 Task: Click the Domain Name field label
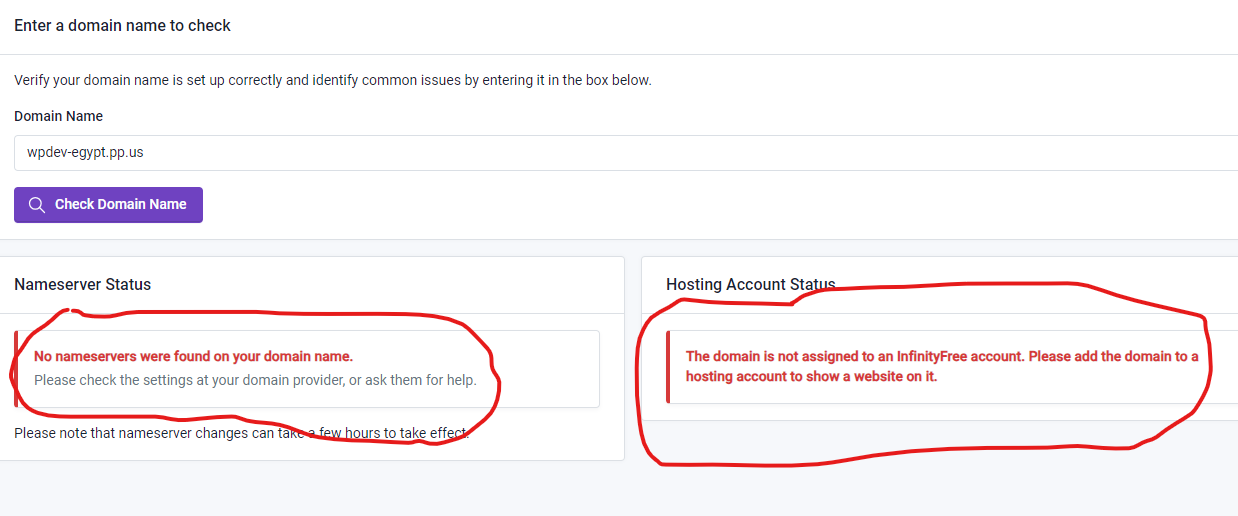58,116
